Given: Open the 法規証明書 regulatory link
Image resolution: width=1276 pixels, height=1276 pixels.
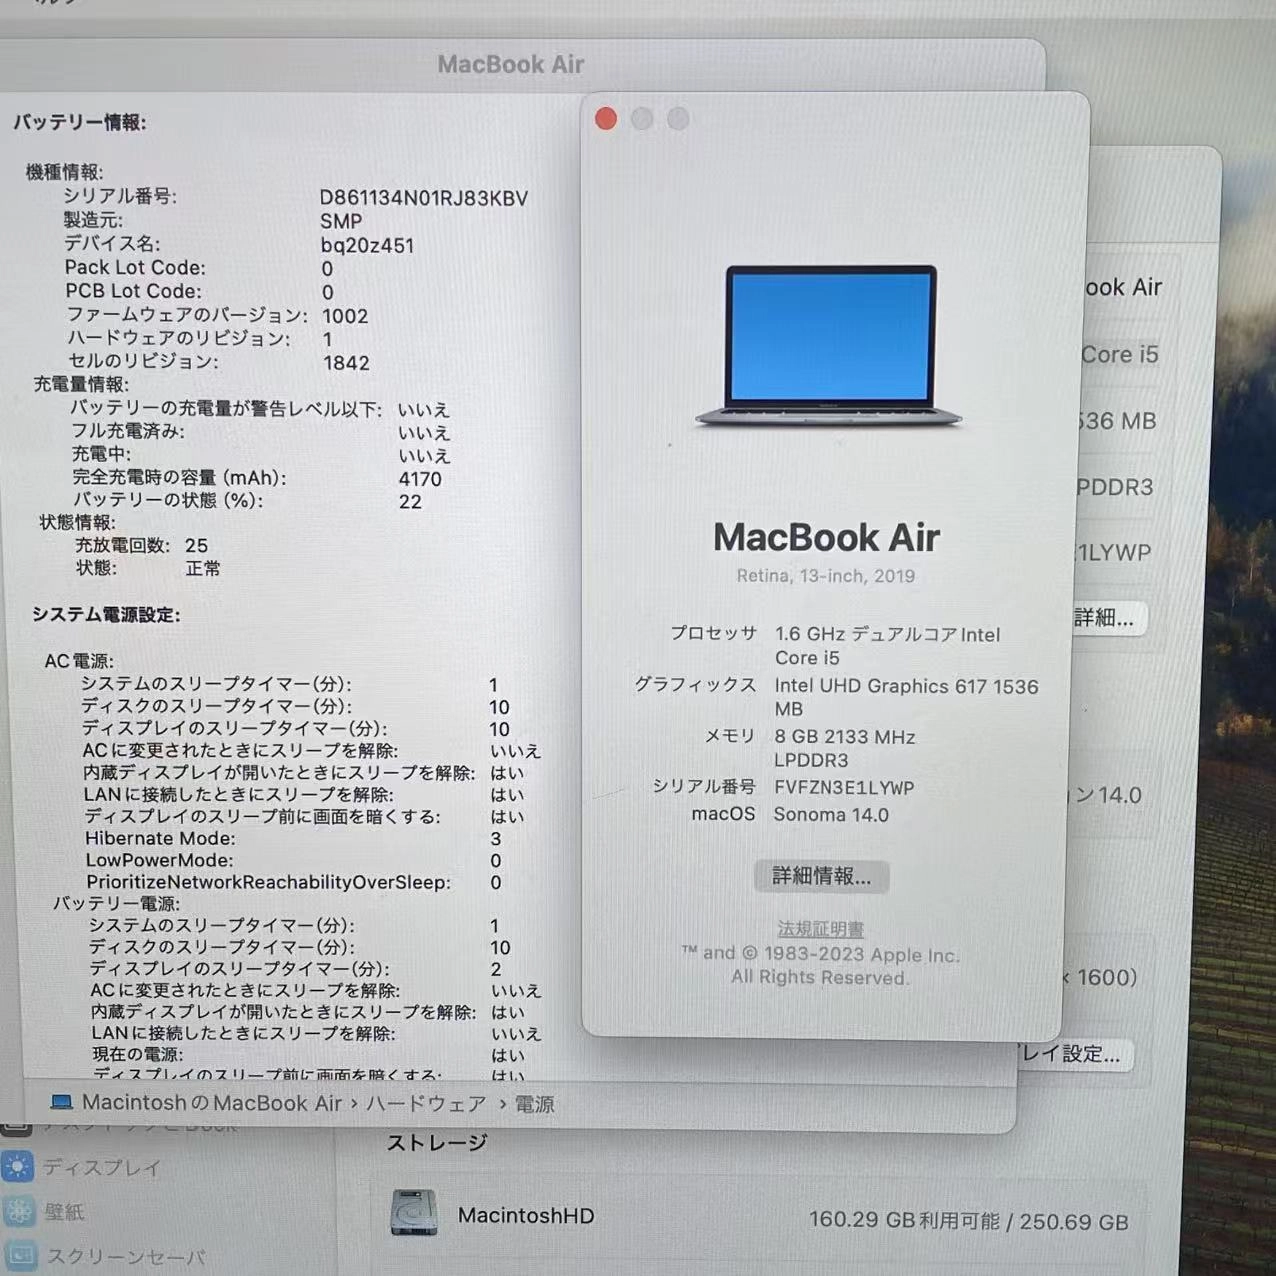Looking at the screenshot, I should click(x=820, y=928).
